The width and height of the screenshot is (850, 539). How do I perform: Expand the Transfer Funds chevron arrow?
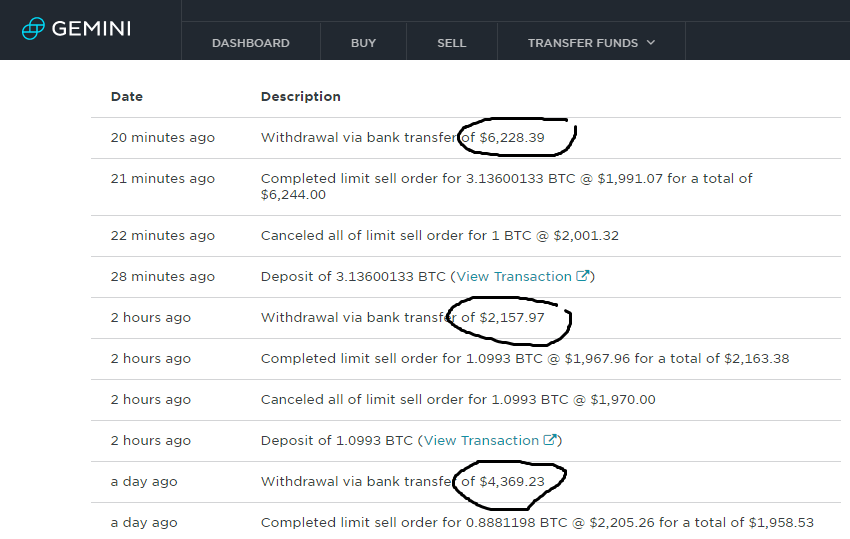651,42
